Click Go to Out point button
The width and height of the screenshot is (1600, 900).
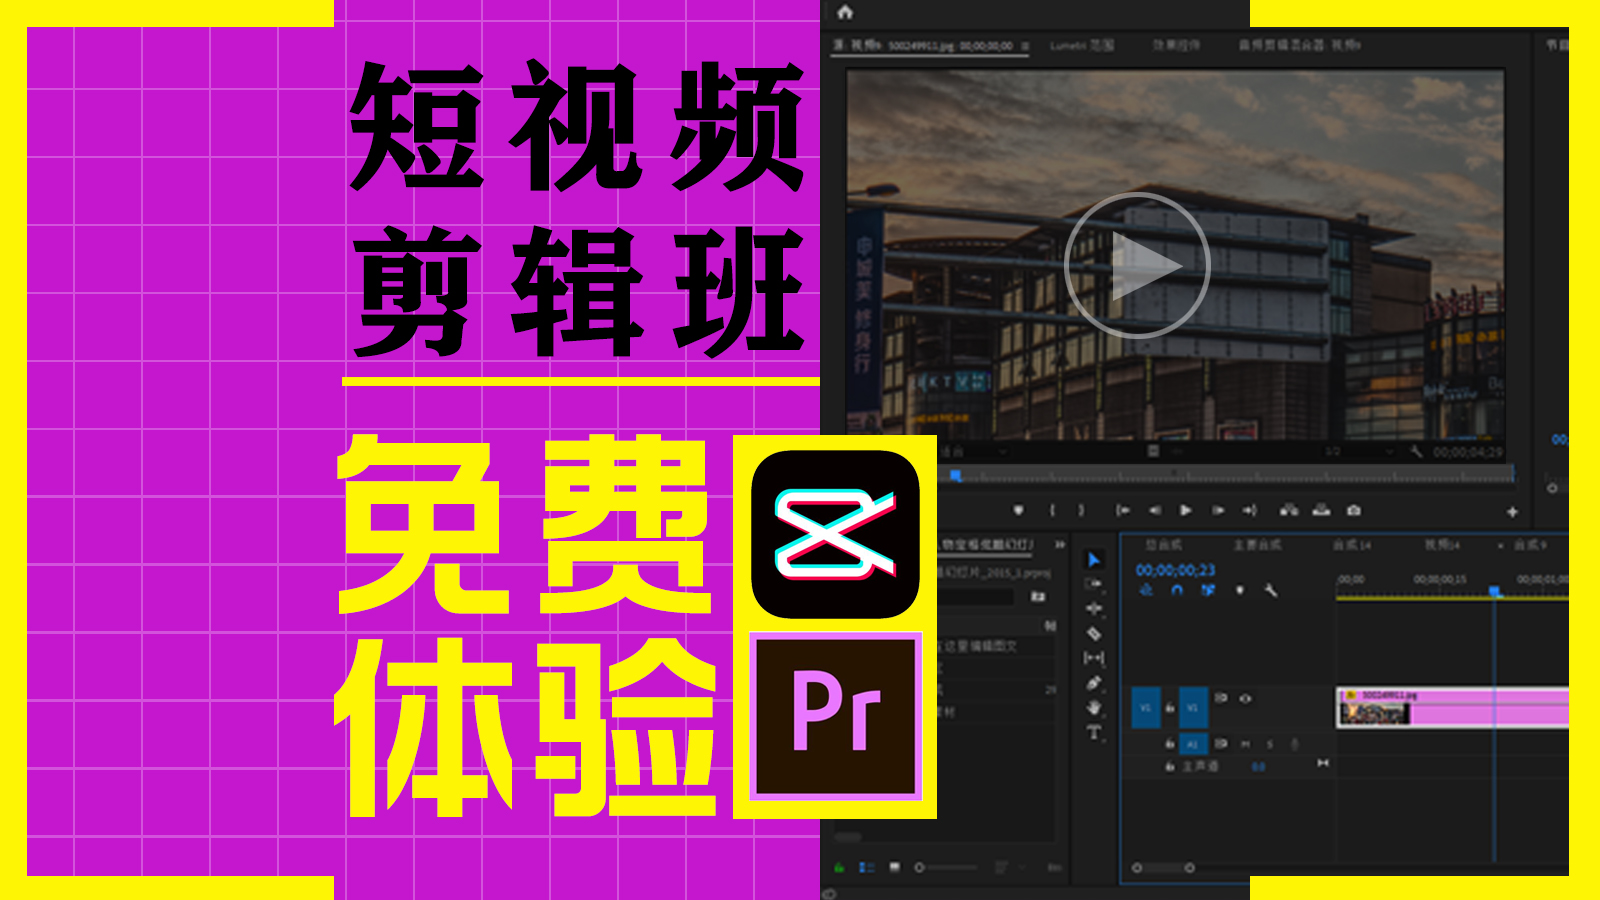1249,510
